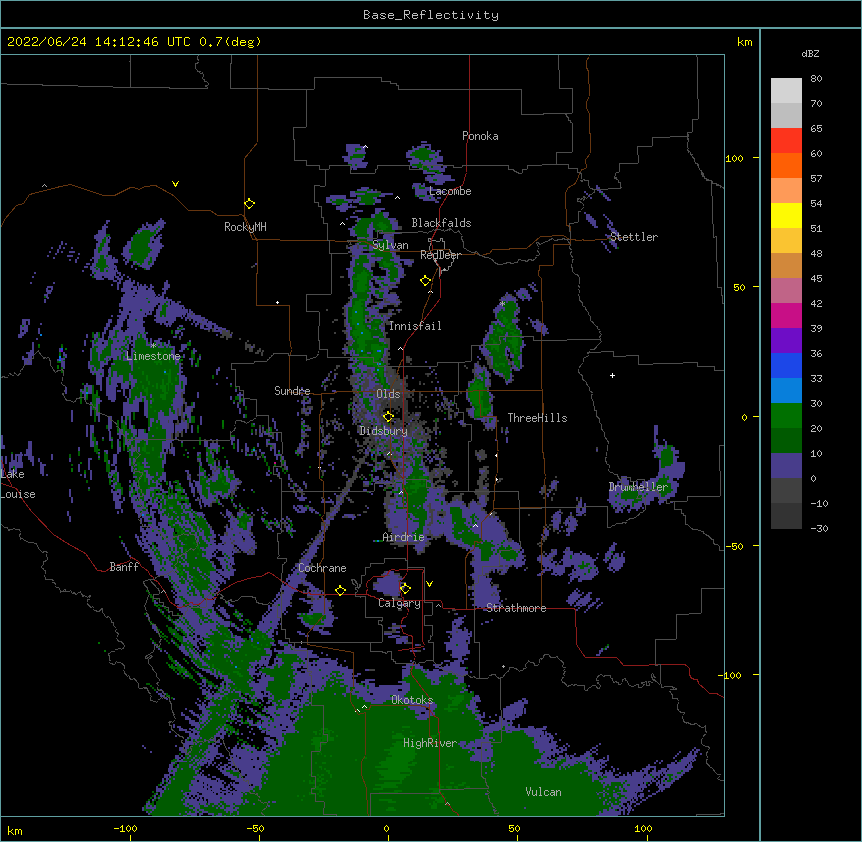Pick the light gray 70-80 dBZ swatch
Screen dimensions: 862x842
point(786,91)
